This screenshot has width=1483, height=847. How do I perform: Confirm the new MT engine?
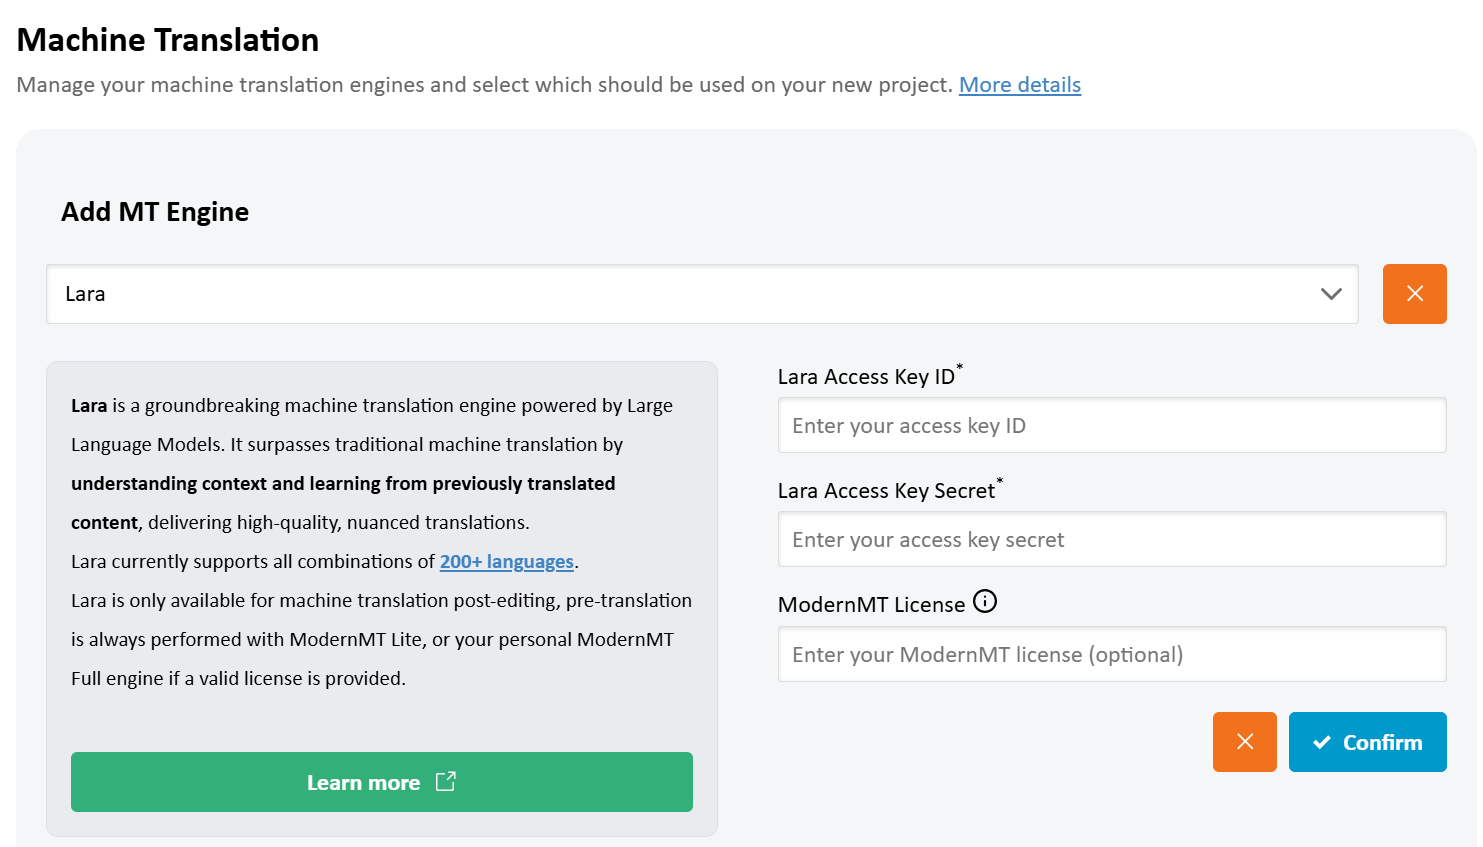pyautogui.click(x=1367, y=742)
